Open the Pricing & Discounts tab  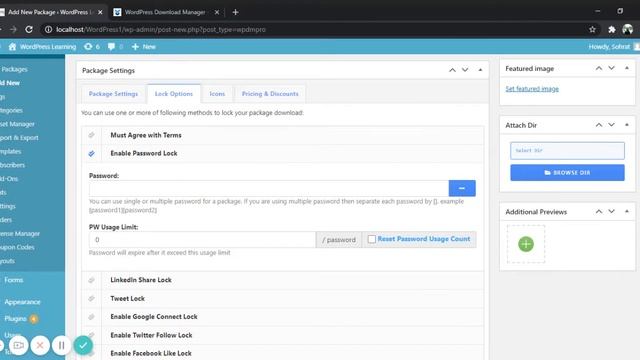(x=270, y=94)
